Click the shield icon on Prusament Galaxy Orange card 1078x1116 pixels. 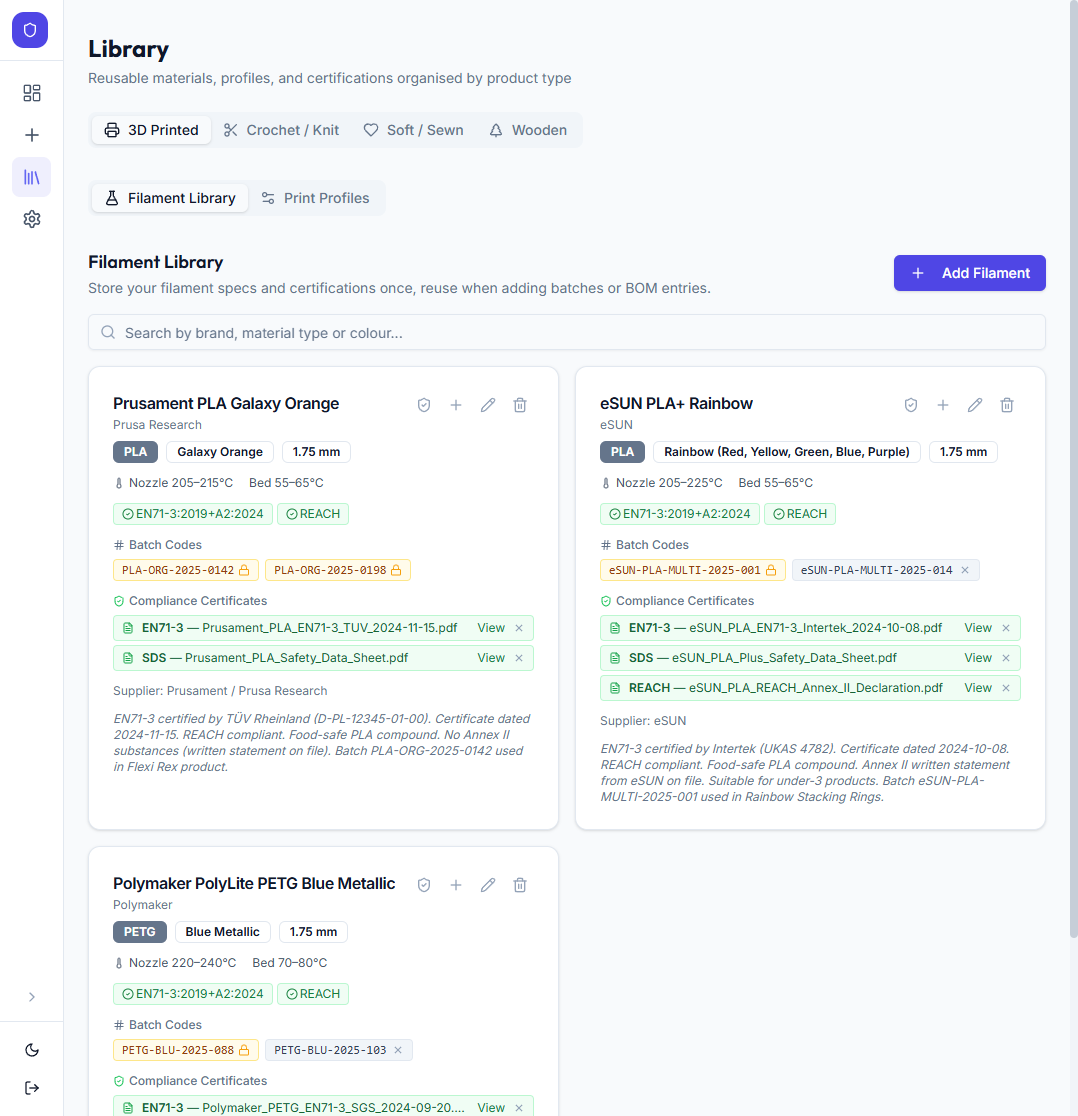point(424,405)
